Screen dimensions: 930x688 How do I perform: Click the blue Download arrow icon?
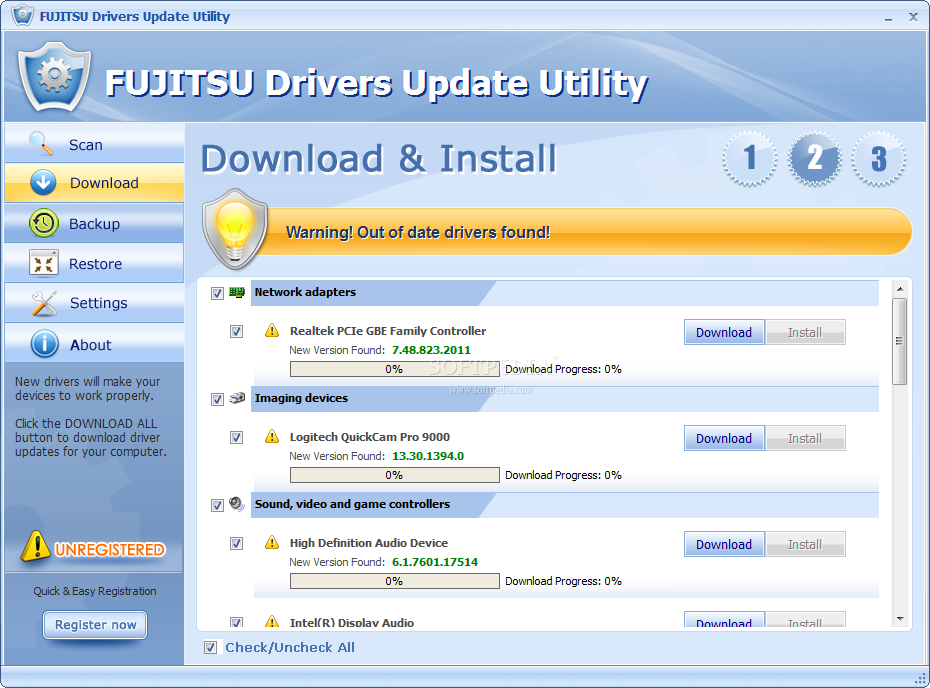coord(43,183)
